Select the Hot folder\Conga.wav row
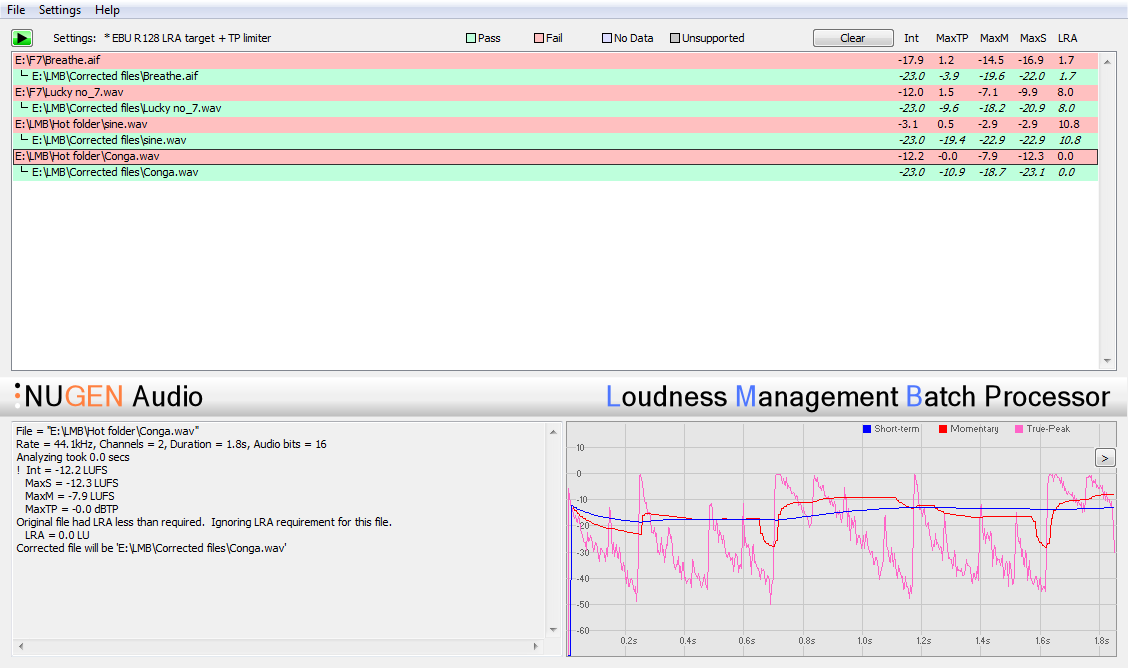The height and width of the screenshot is (668, 1128). click(555, 156)
